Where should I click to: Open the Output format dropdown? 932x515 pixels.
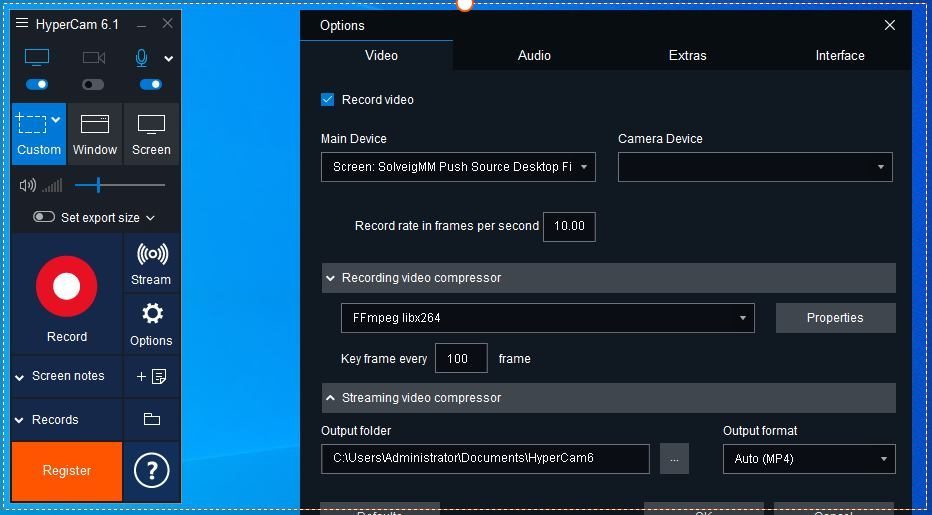[809, 459]
